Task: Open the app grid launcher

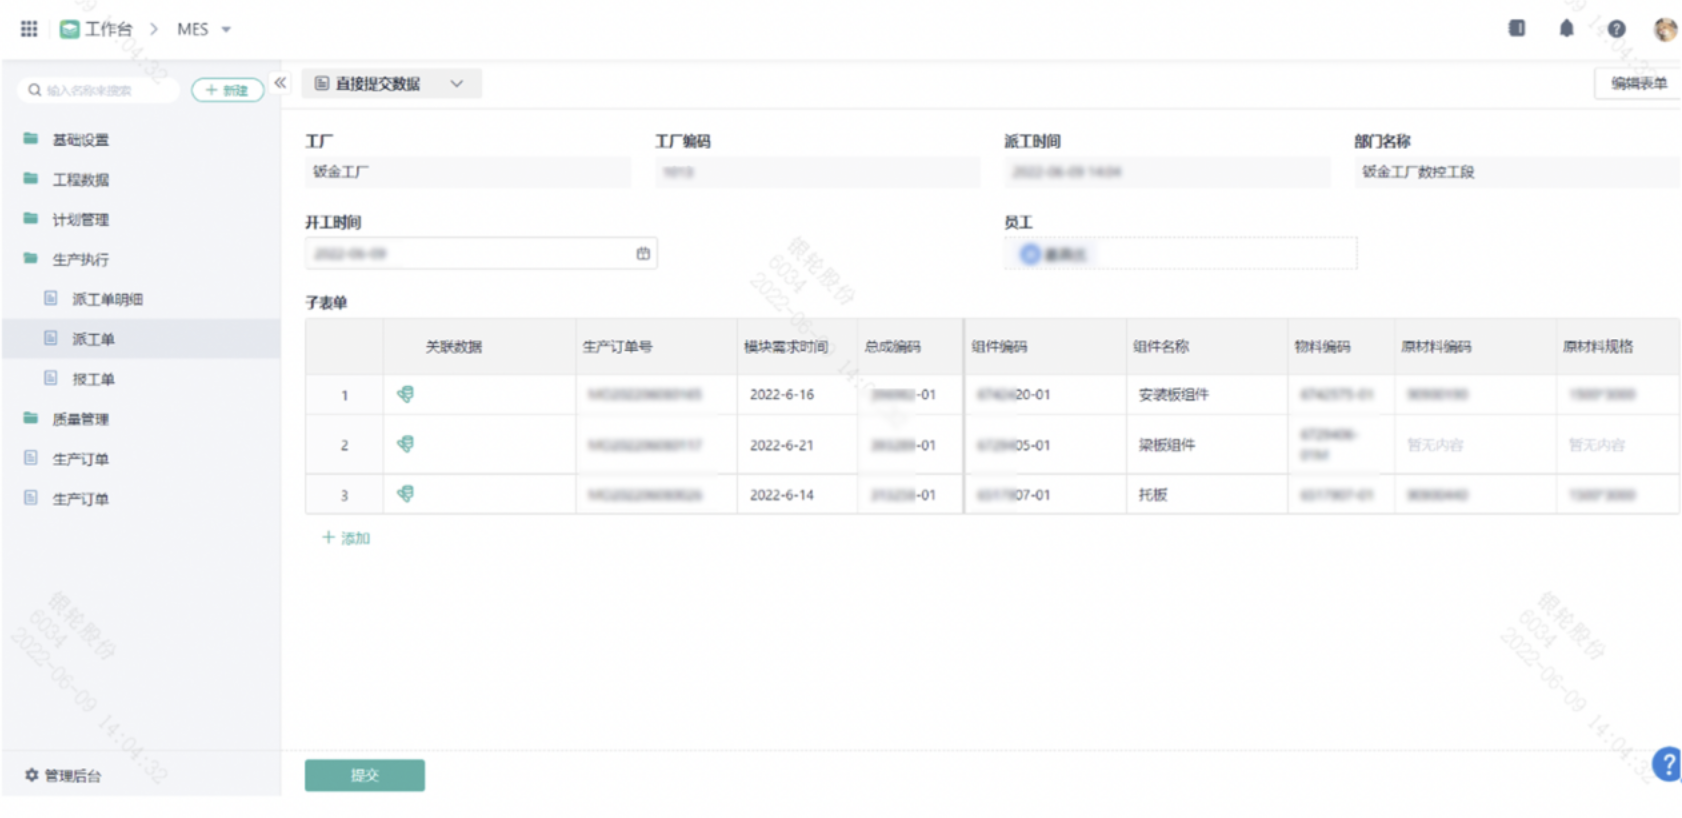Action: [29, 29]
